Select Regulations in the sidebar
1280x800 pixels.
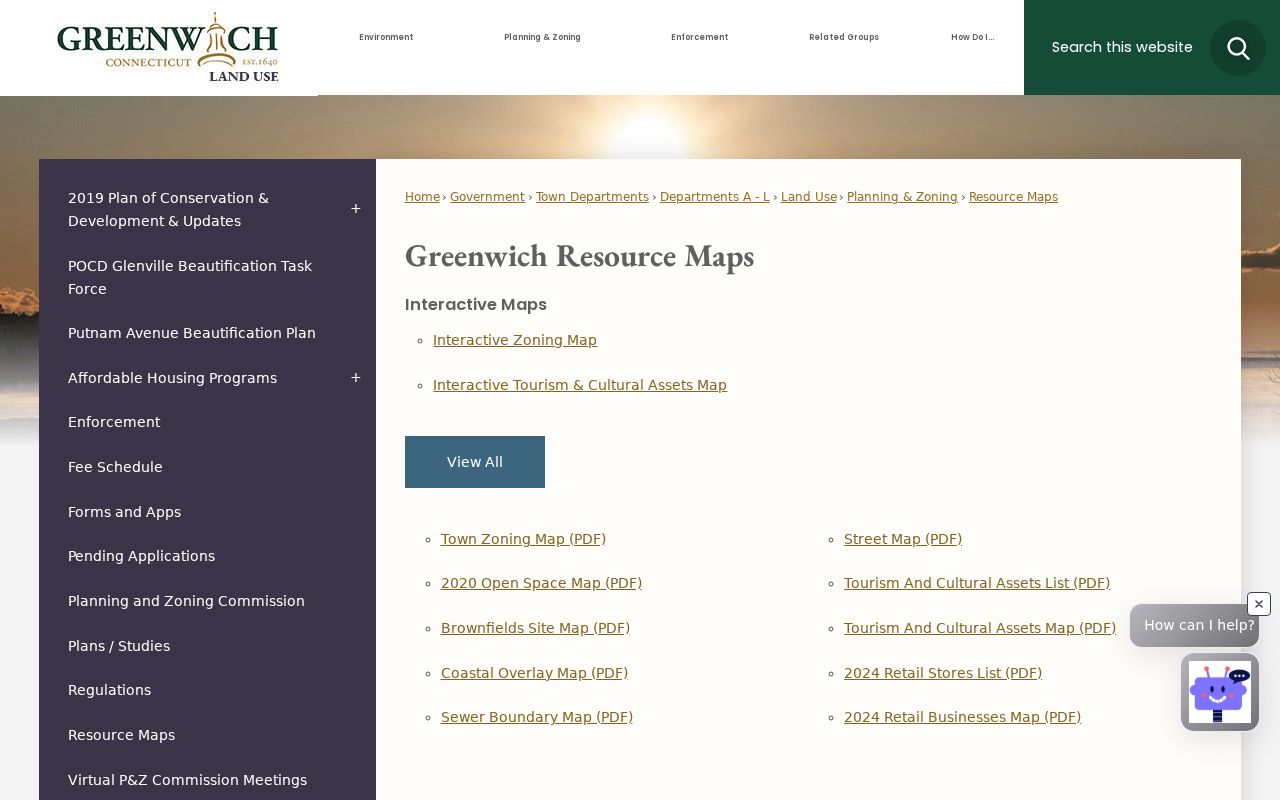207,690
